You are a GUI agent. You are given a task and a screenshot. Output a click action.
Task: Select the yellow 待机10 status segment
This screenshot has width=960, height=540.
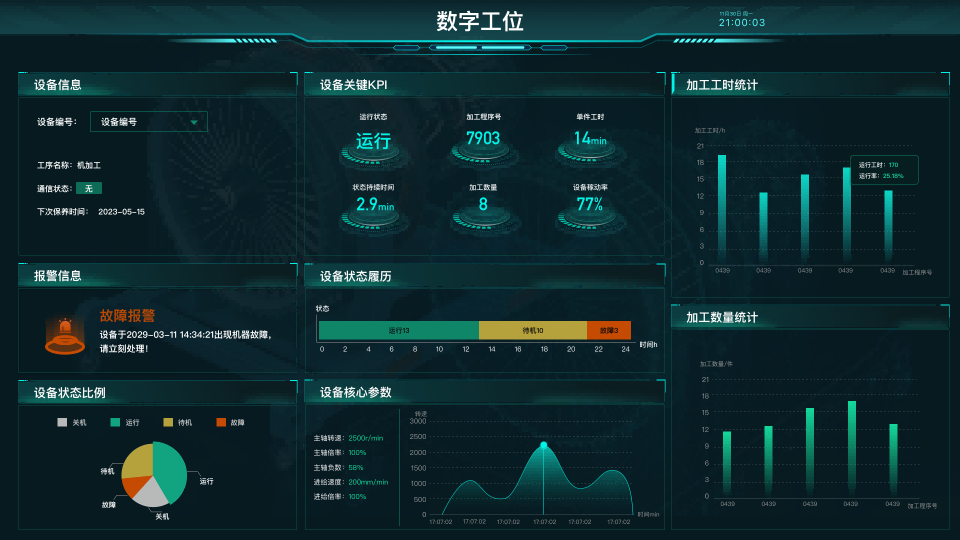(x=532, y=330)
